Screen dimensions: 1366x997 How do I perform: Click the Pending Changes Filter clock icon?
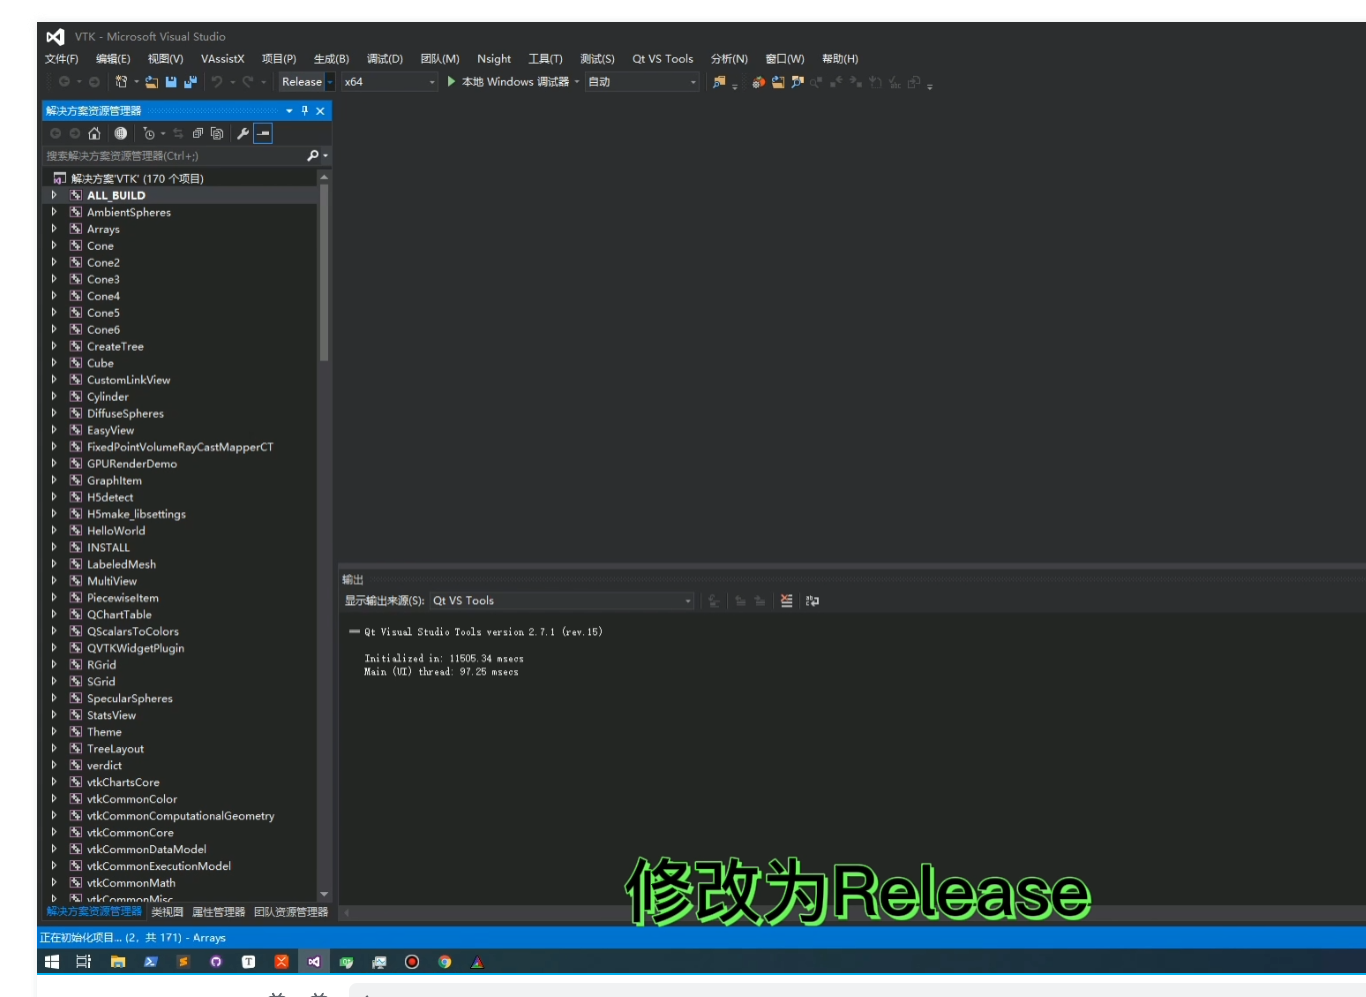pyautogui.click(x=149, y=133)
